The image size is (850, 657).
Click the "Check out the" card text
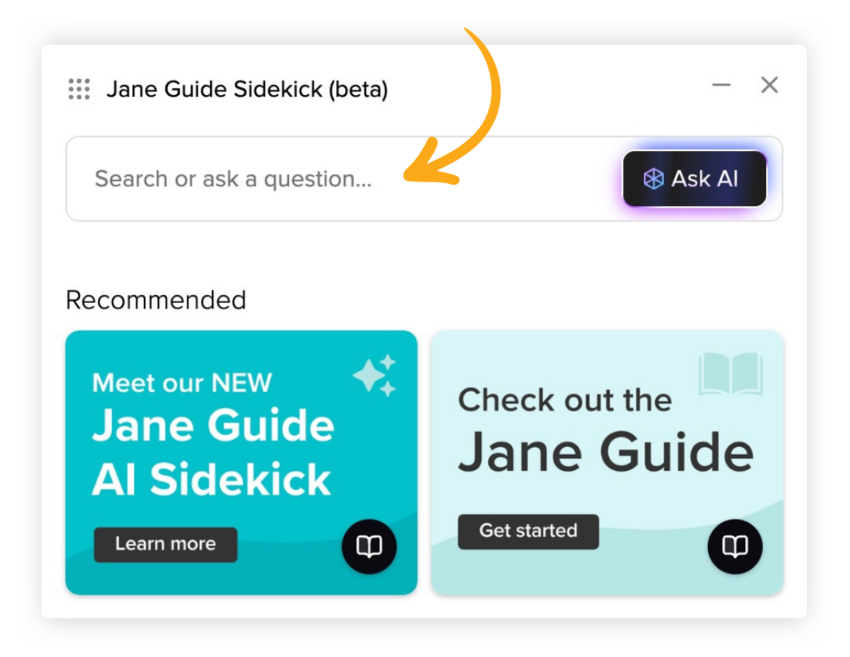click(564, 400)
